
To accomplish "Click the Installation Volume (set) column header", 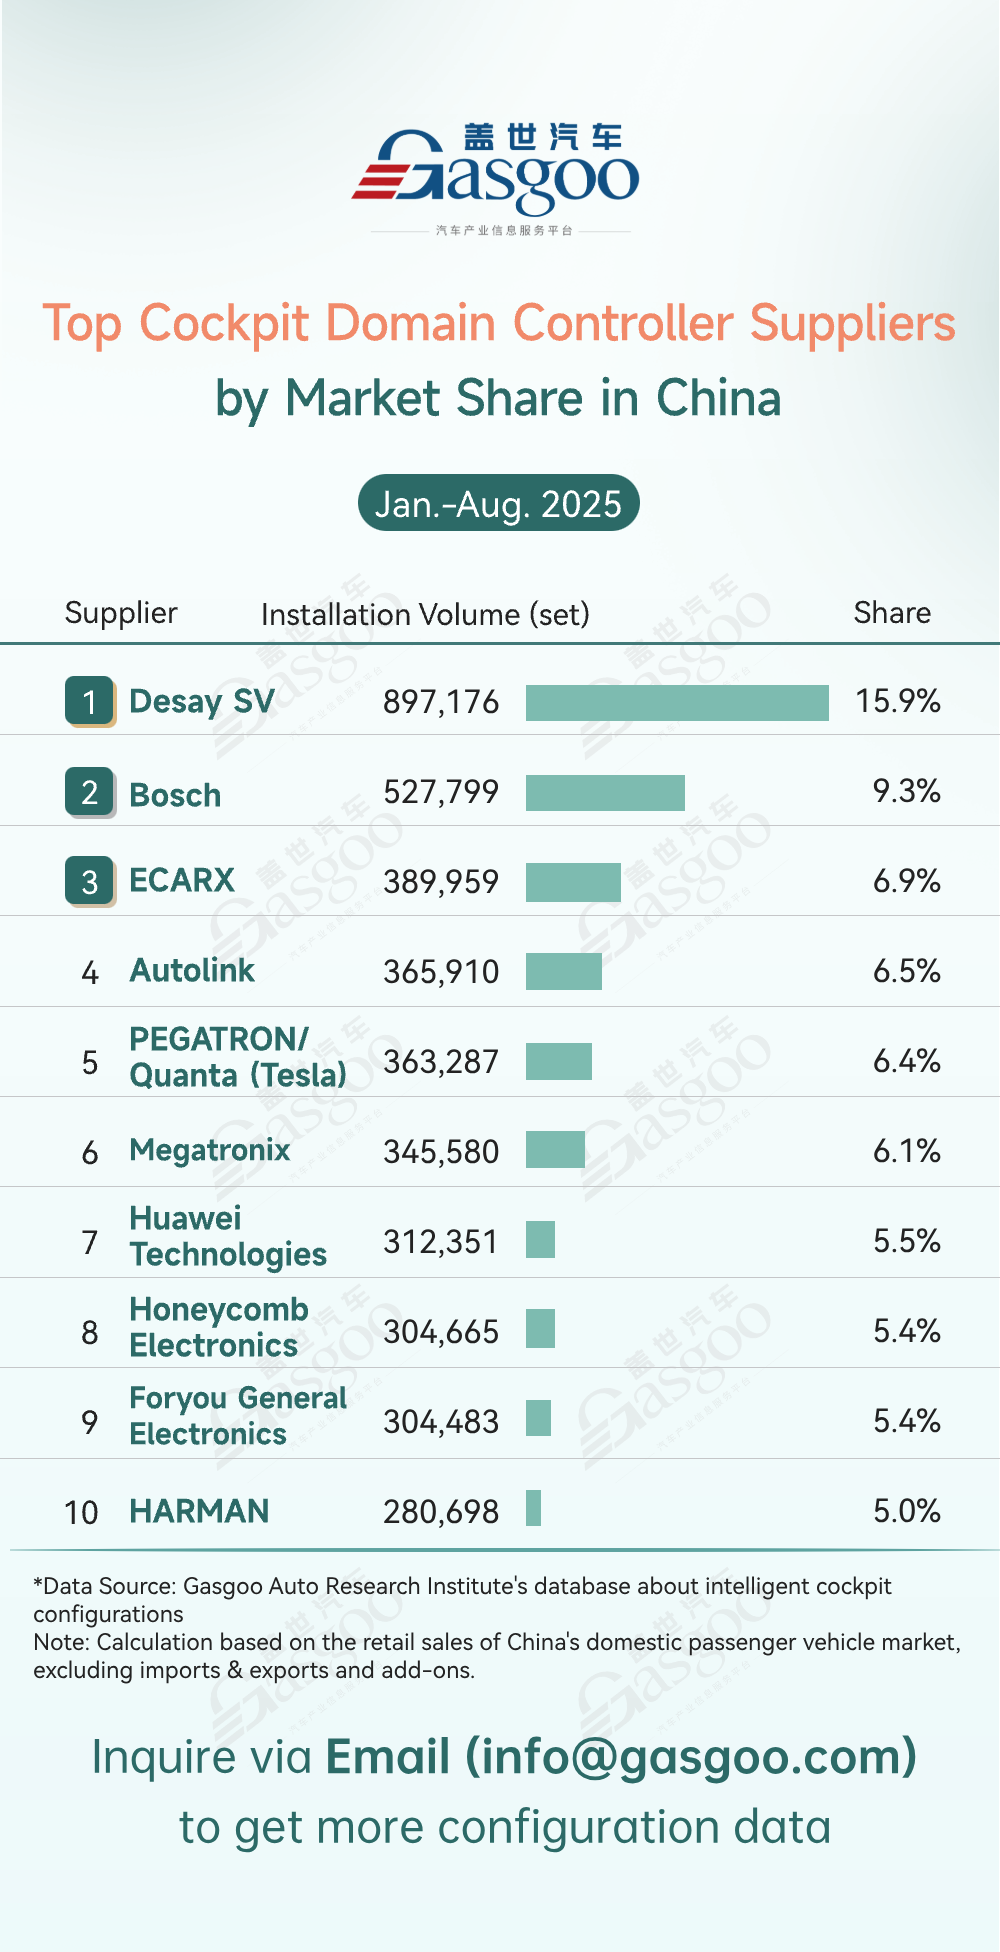I will [x=425, y=614].
